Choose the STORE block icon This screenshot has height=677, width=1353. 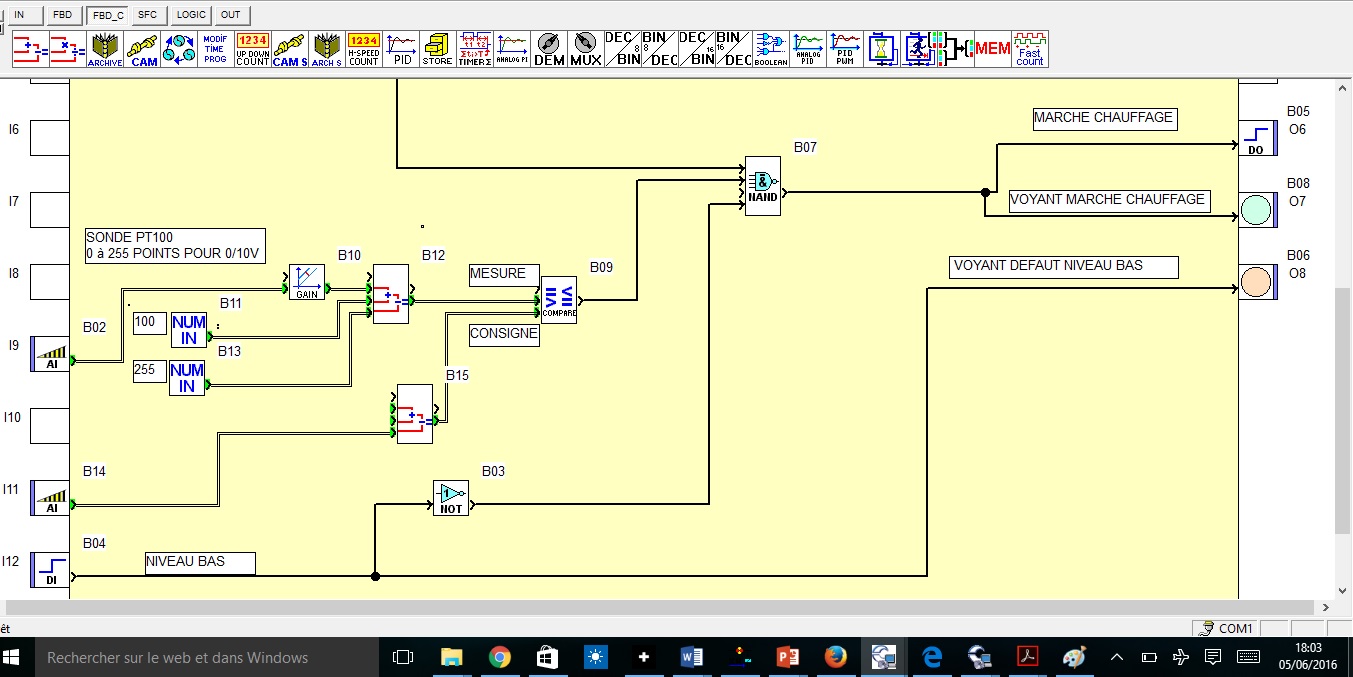point(437,49)
